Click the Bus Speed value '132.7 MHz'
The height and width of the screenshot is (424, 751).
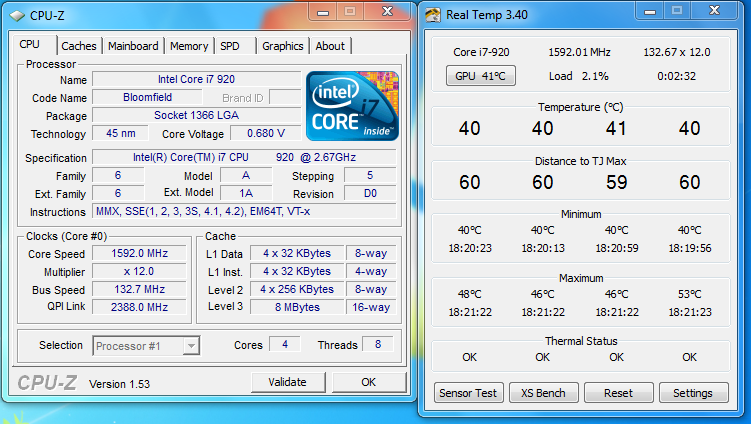click(139, 289)
